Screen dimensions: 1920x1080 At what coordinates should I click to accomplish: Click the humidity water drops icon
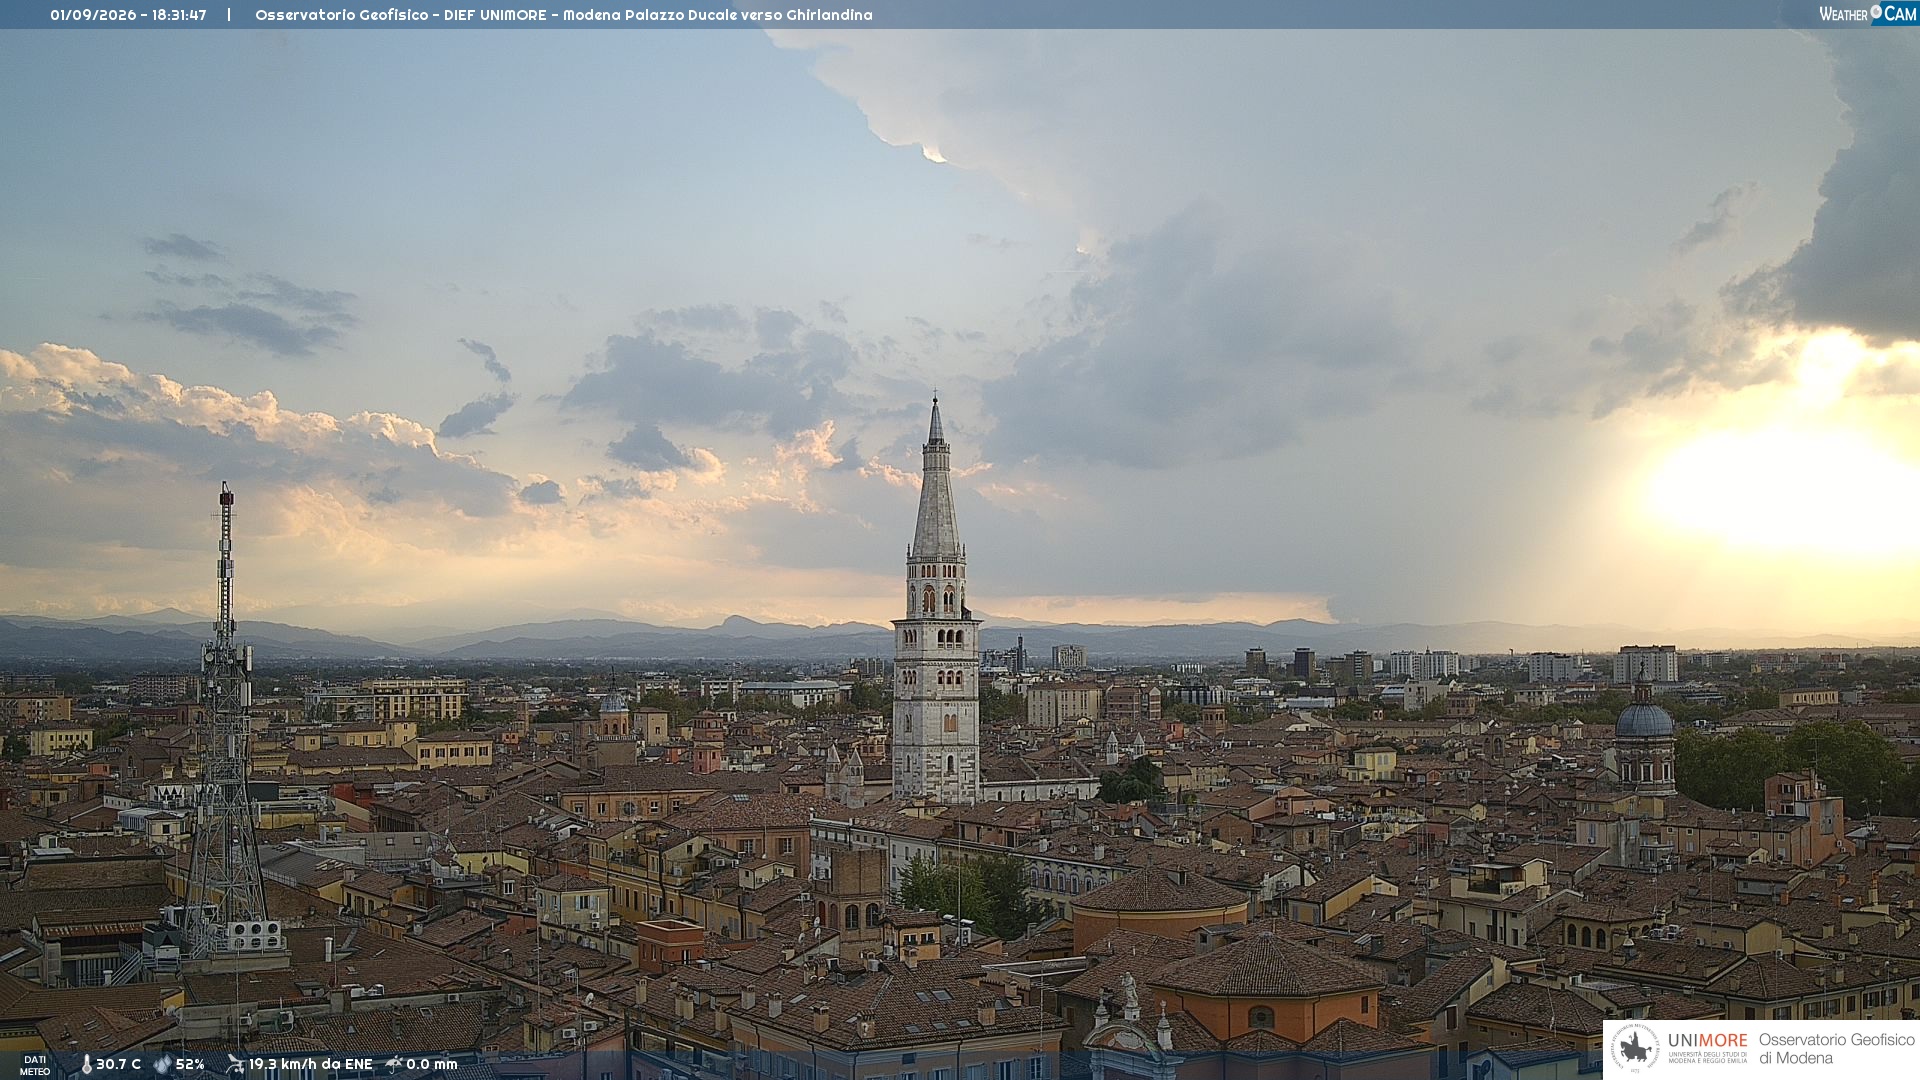pyautogui.click(x=162, y=1064)
